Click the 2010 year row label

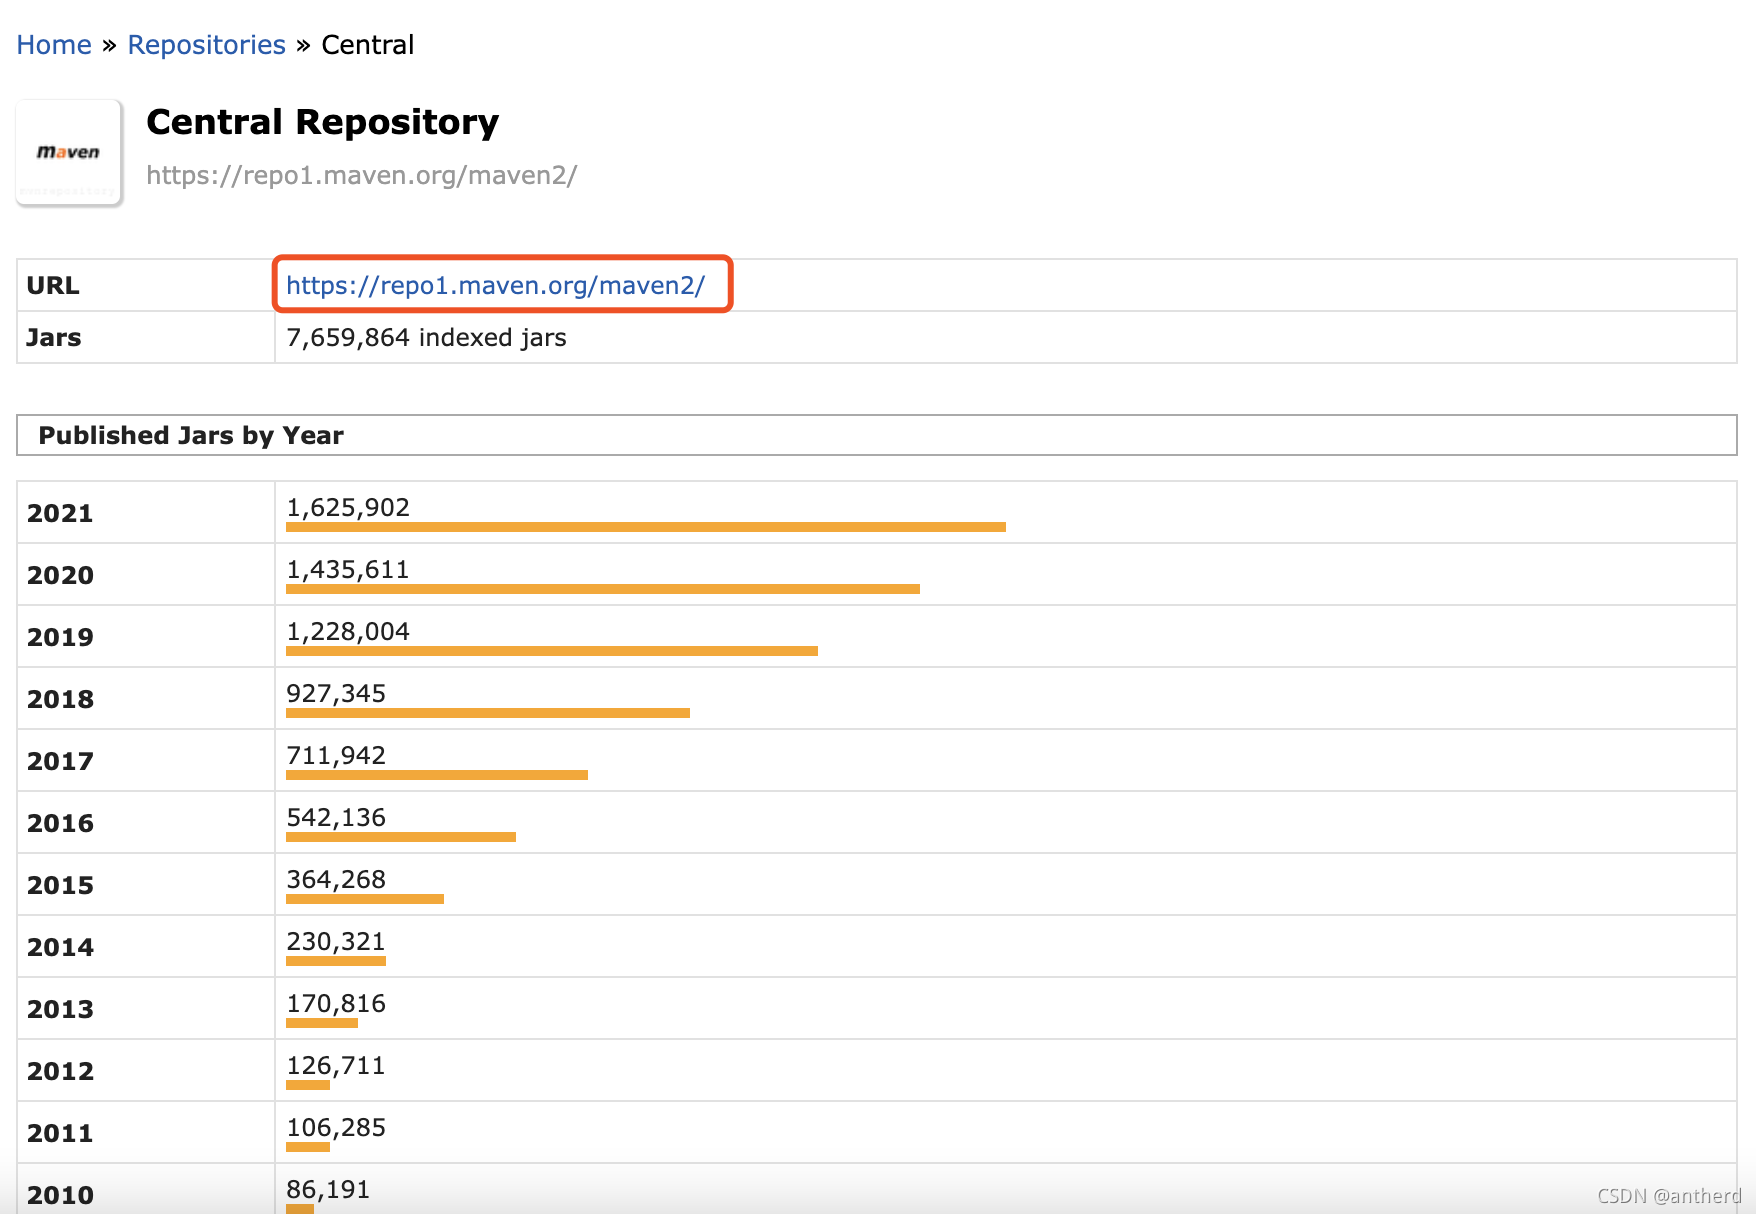(x=60, y=1195)
